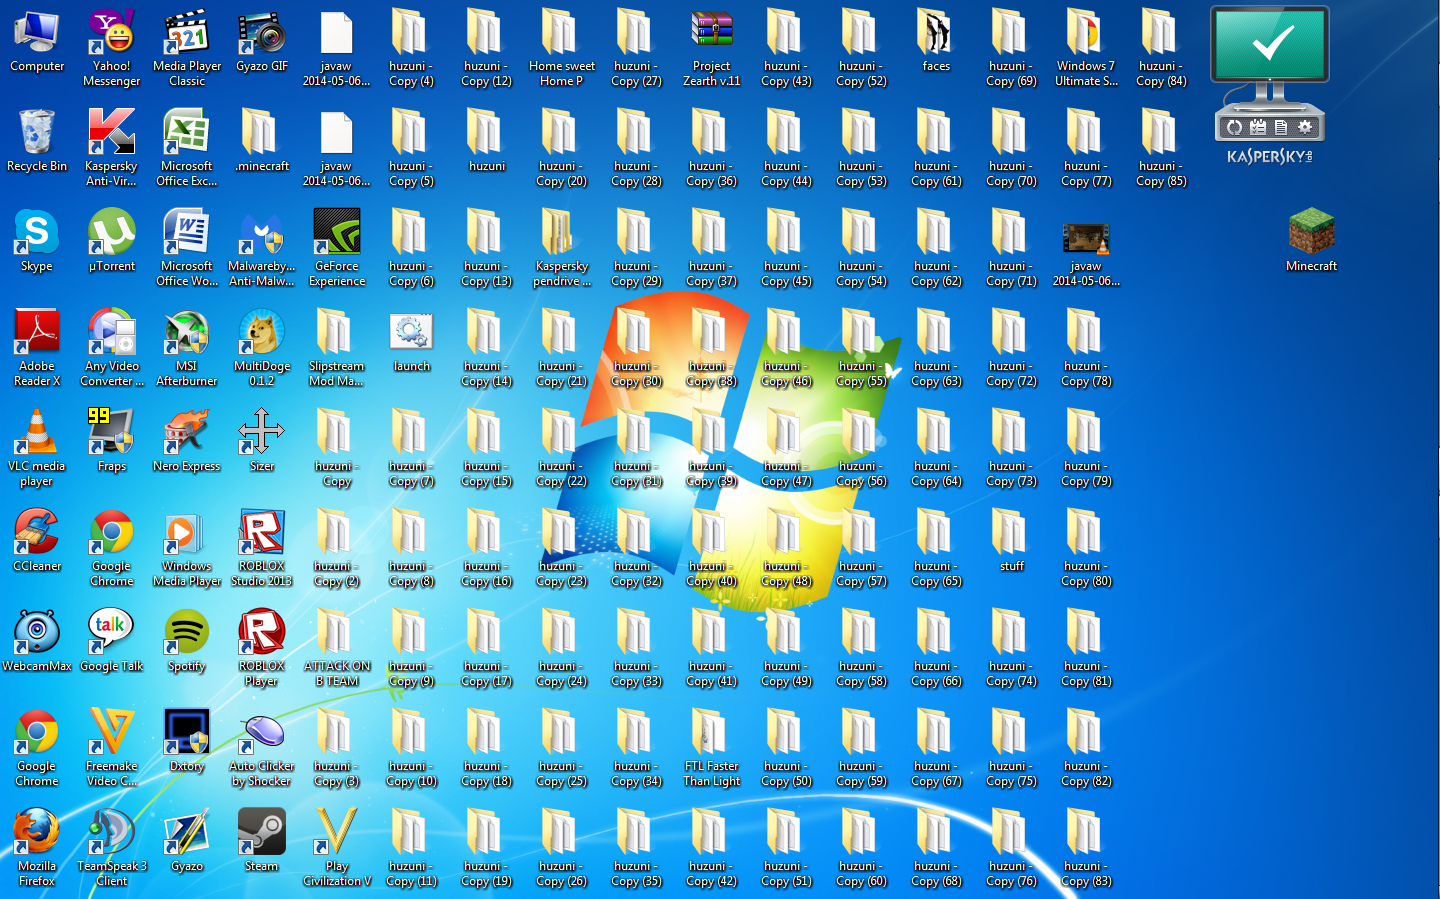
Task: Open the faces folder
Action: pos(937,43)
